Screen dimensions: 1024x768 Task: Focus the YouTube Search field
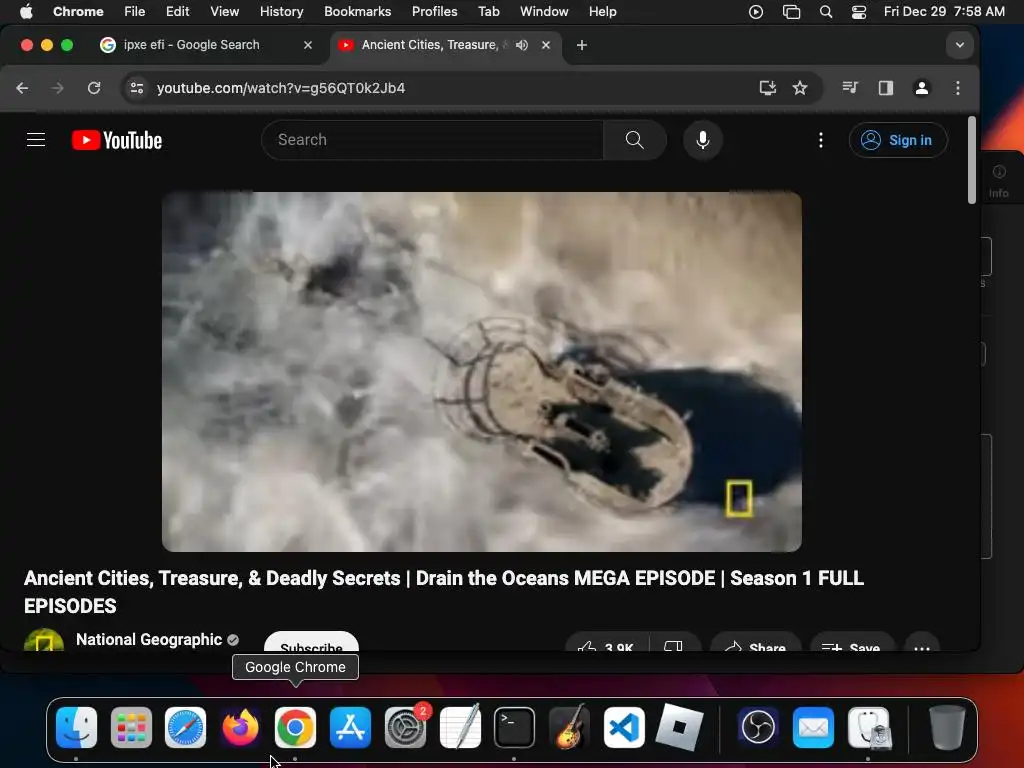(x=433, y=140)
